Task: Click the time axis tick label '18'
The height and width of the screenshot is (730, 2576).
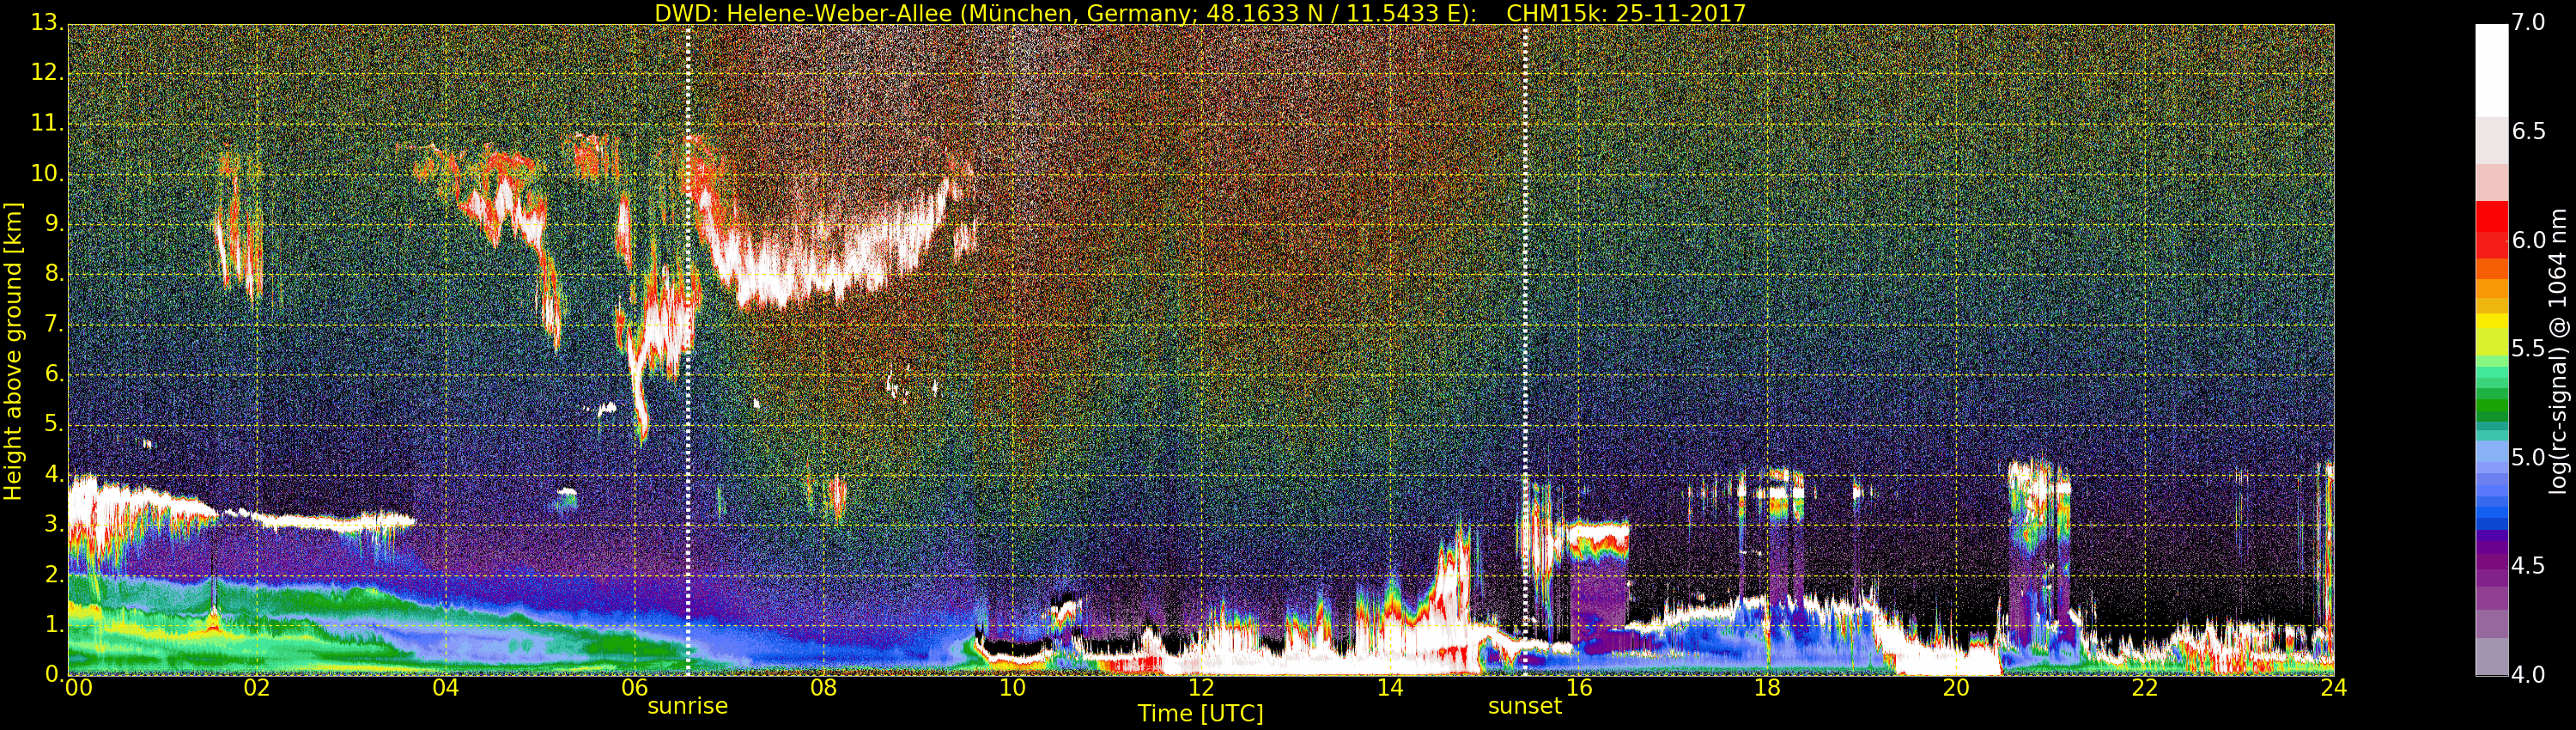Action: click(1768, 688)
